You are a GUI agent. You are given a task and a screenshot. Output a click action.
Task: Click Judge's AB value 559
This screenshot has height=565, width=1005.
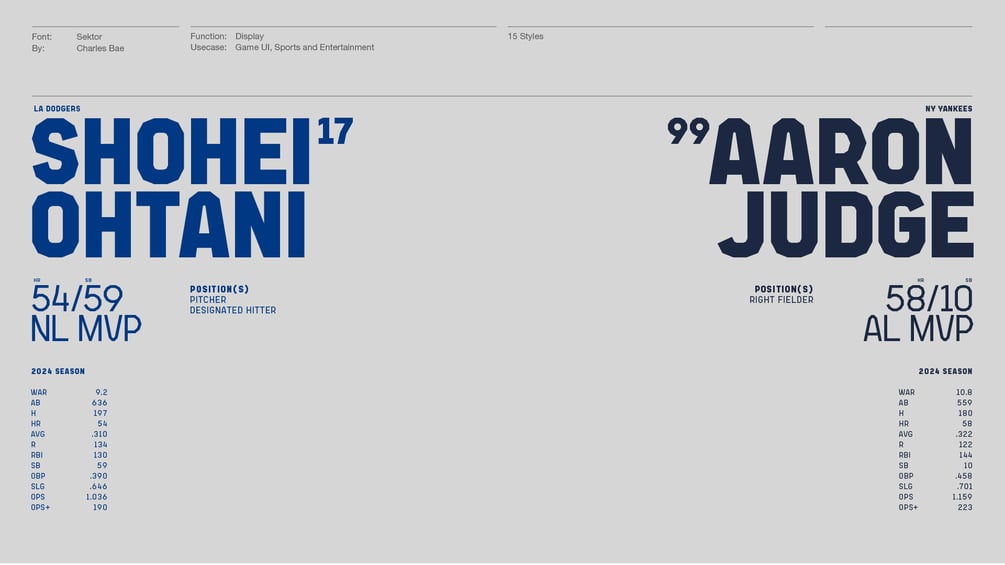click(x=965, y=403)
